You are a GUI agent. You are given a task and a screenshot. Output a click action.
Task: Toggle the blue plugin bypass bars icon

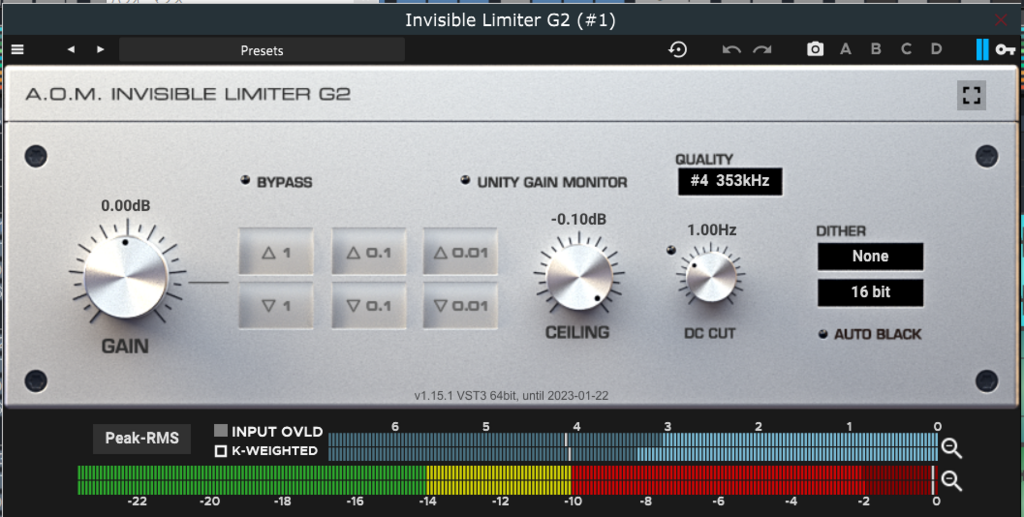982,50
